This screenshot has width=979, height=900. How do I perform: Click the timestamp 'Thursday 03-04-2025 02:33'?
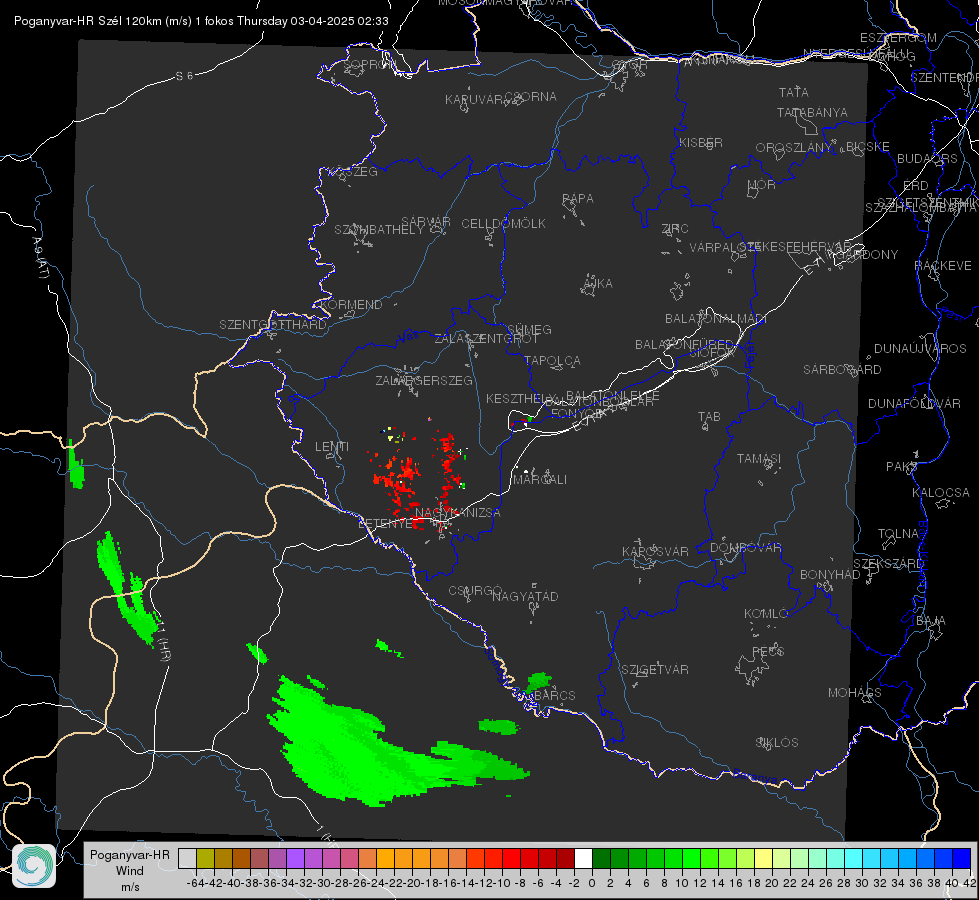(x=313, y=21)
